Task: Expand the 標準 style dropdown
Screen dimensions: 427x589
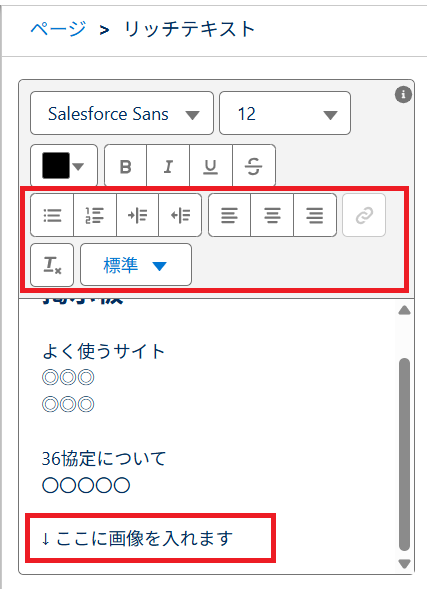Action: 136,265
